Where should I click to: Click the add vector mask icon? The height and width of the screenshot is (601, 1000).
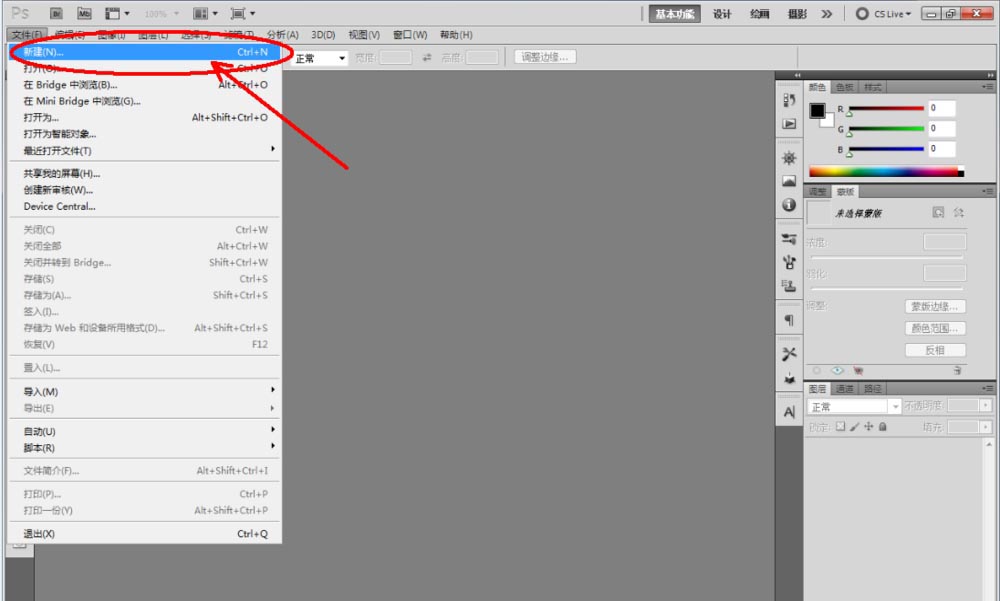(959, 212)
